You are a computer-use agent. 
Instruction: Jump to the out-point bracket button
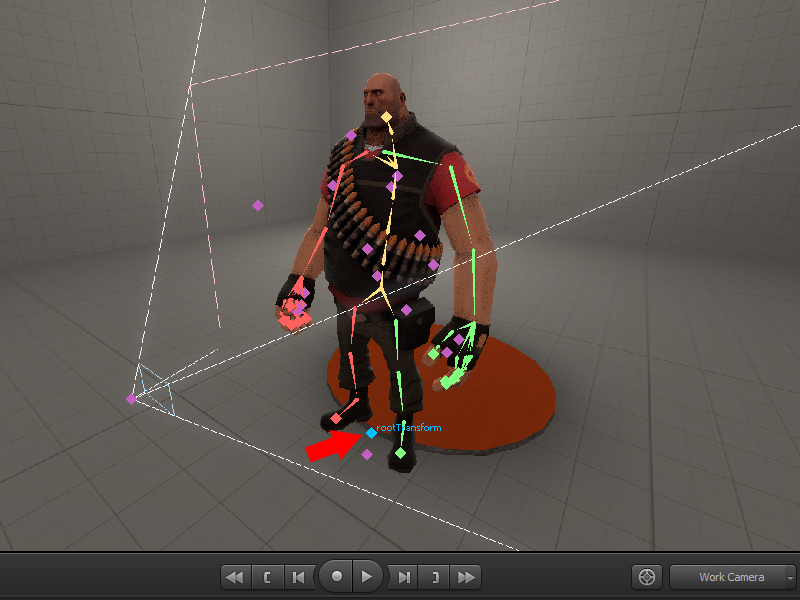point(435,577)
